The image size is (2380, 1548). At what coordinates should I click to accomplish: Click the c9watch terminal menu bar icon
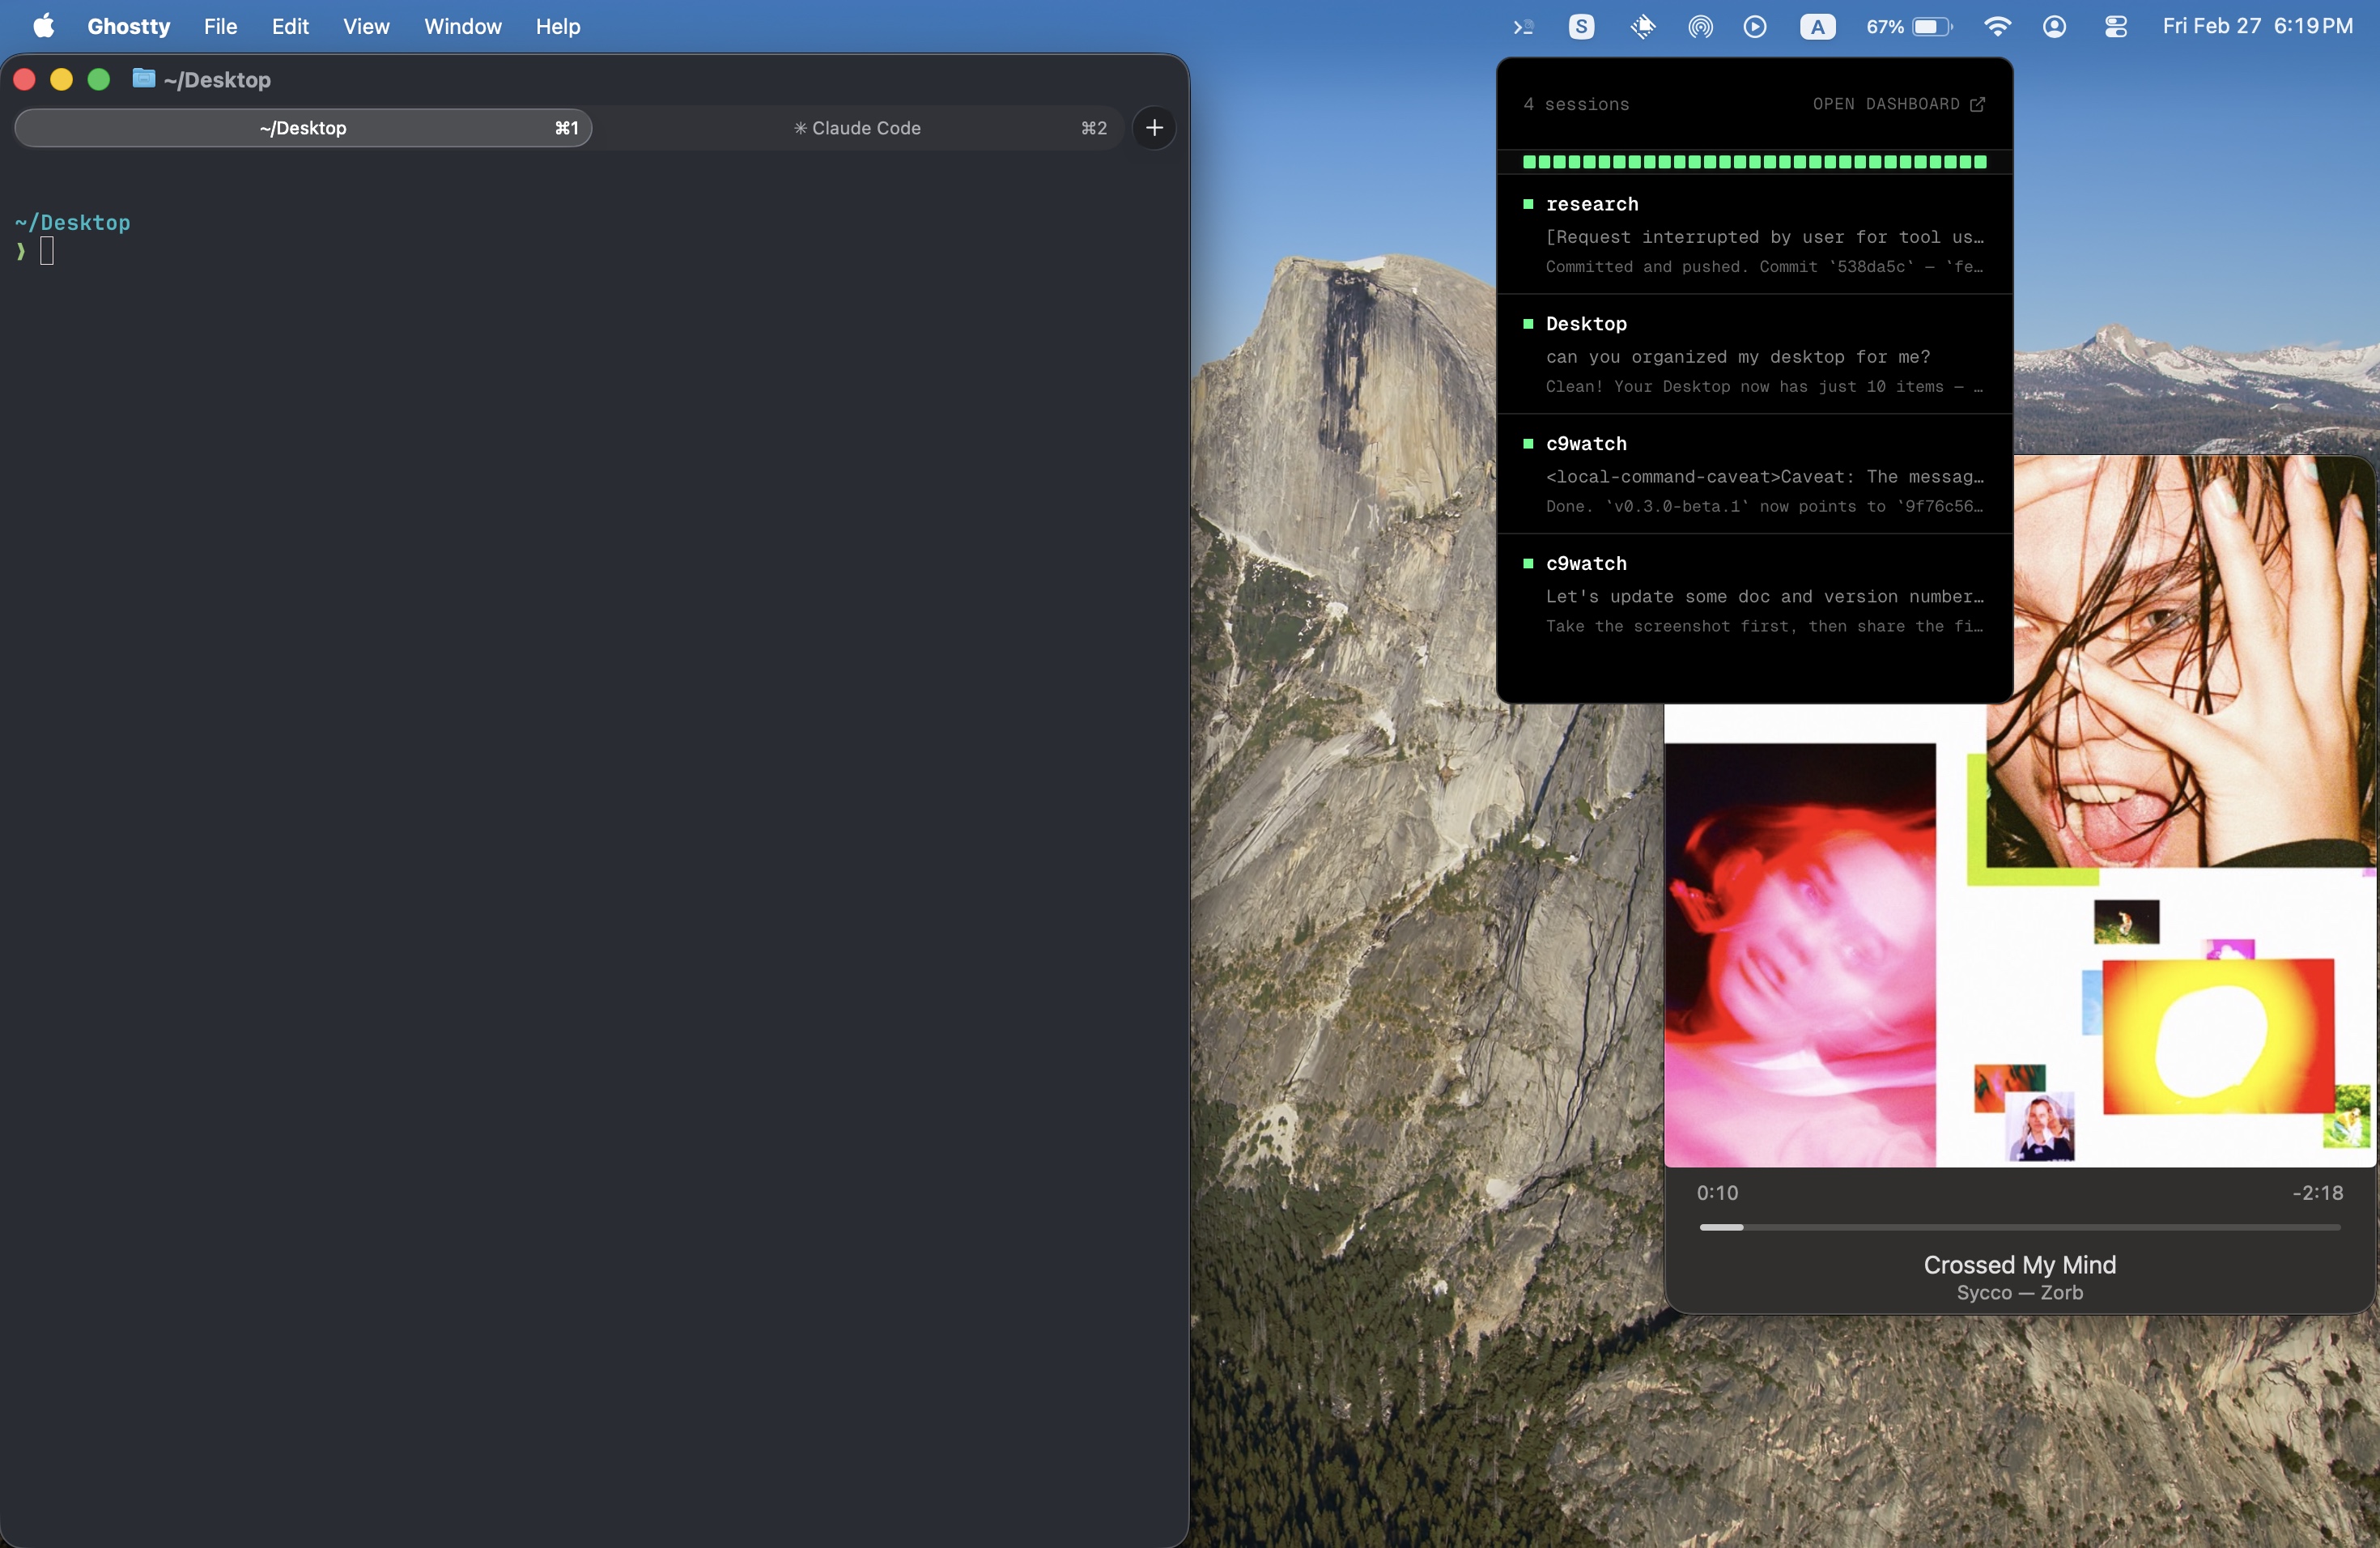point(1523,27)
